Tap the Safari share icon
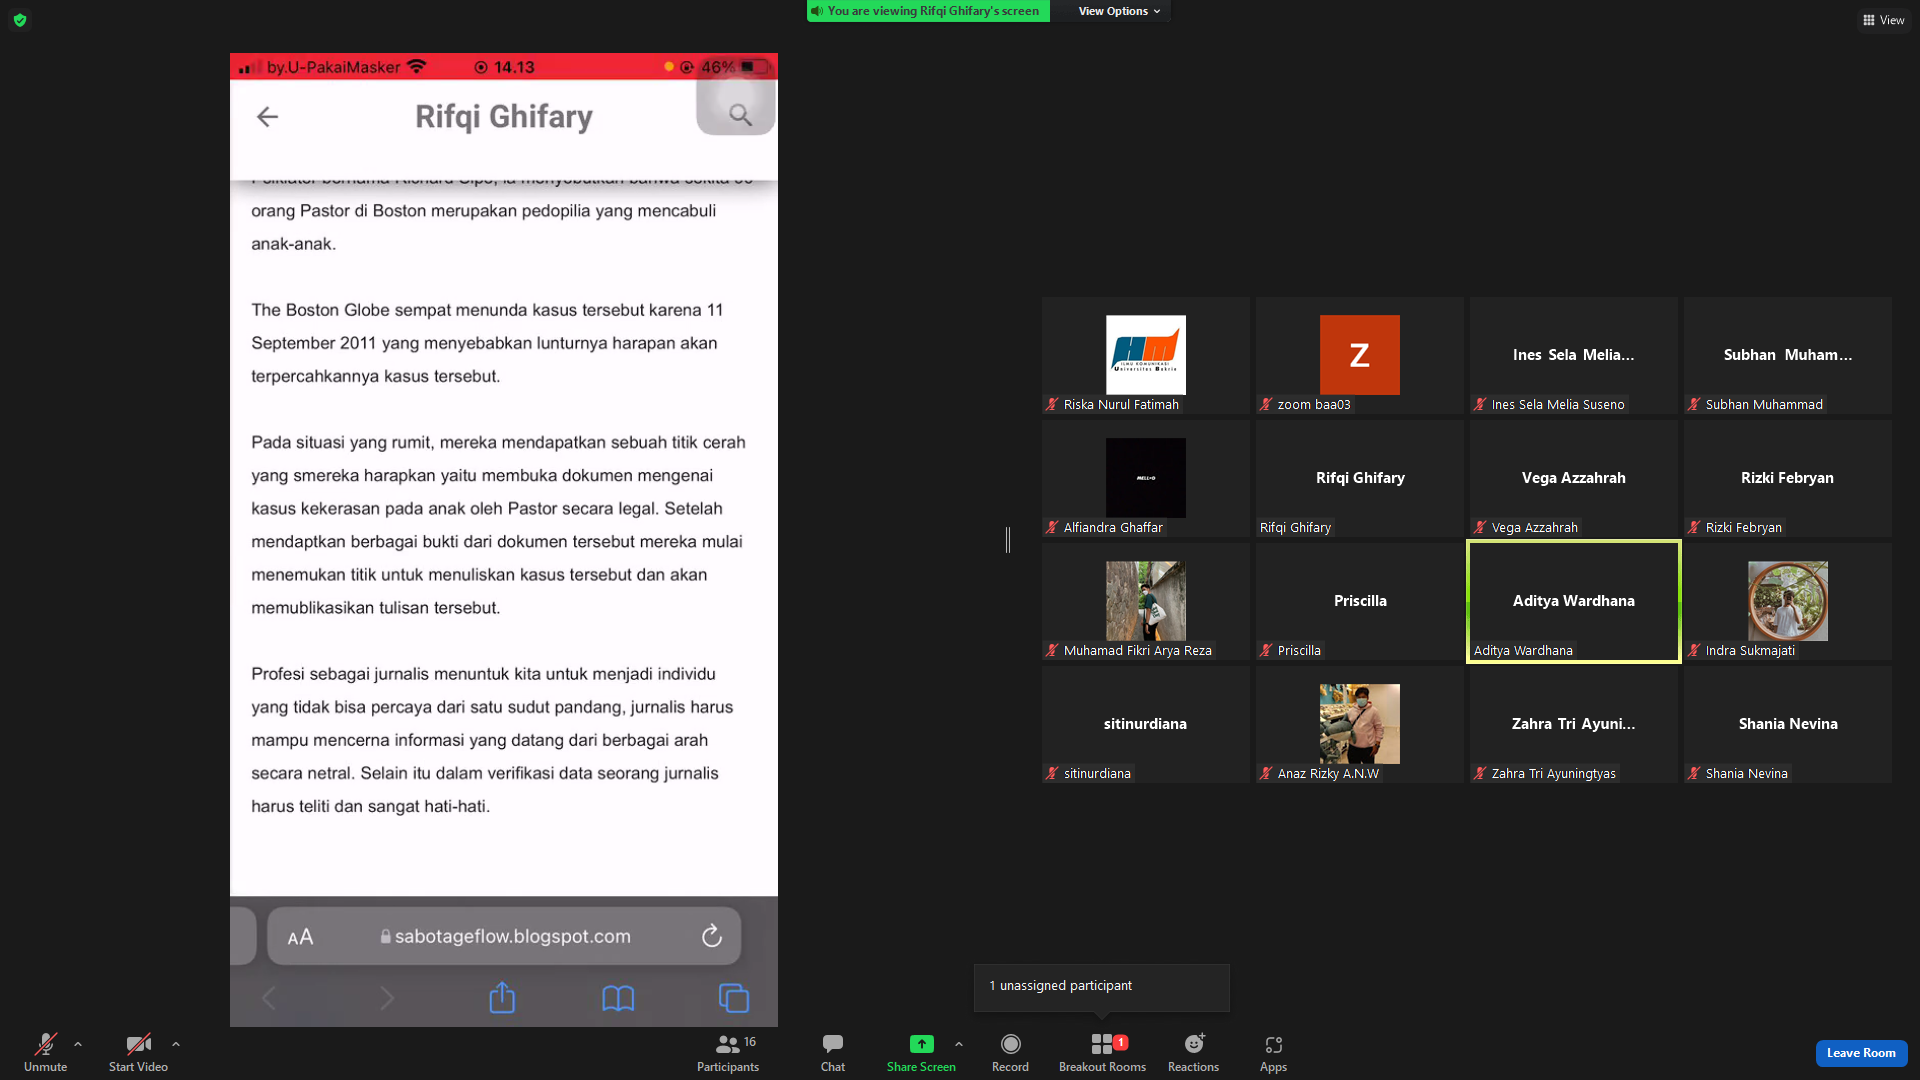Viewport: 1920px width, 1080px height. [502, 997]
